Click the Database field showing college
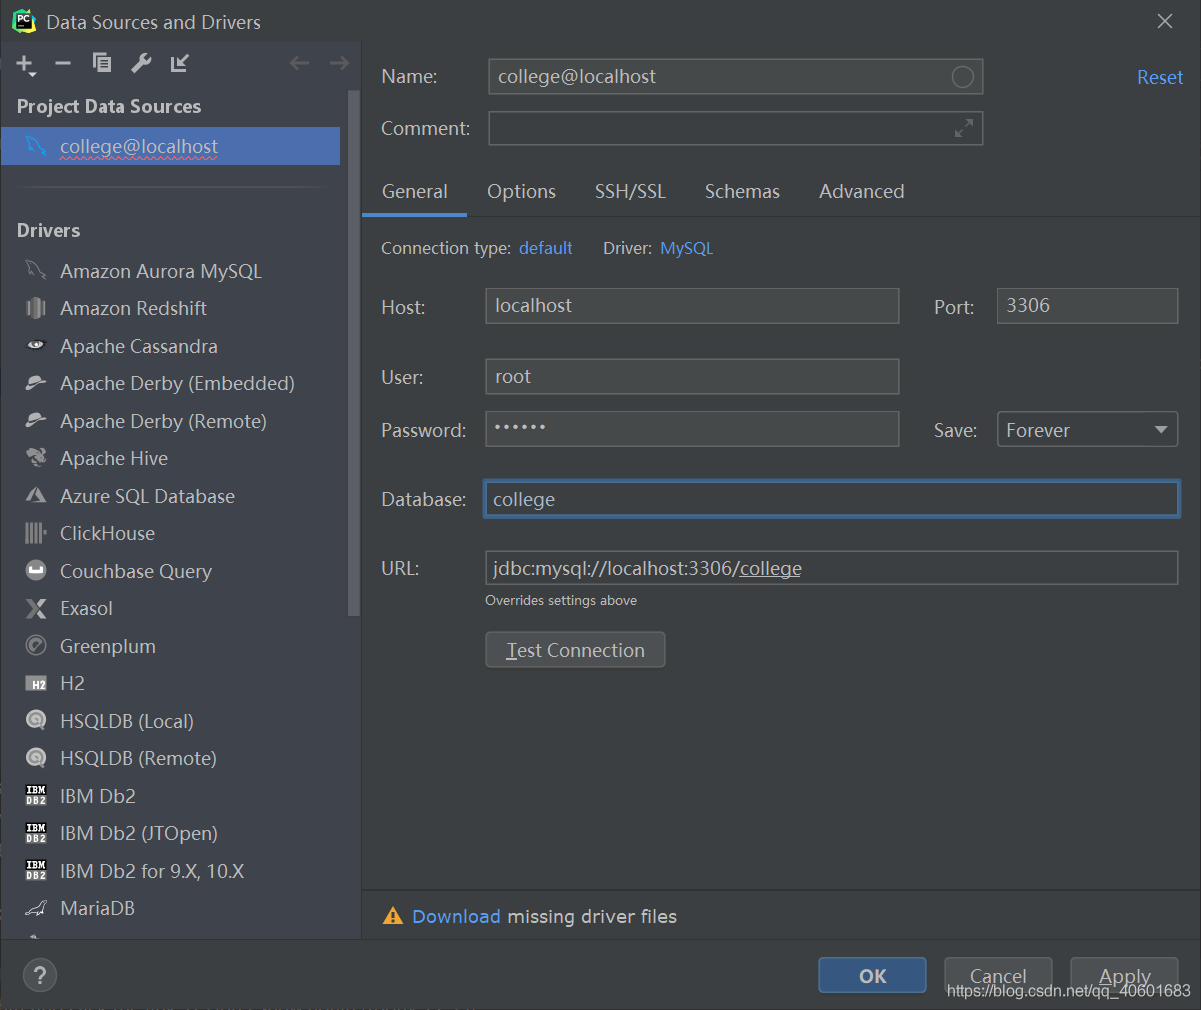The image size is (1201, 1010). tap(831, 499)
